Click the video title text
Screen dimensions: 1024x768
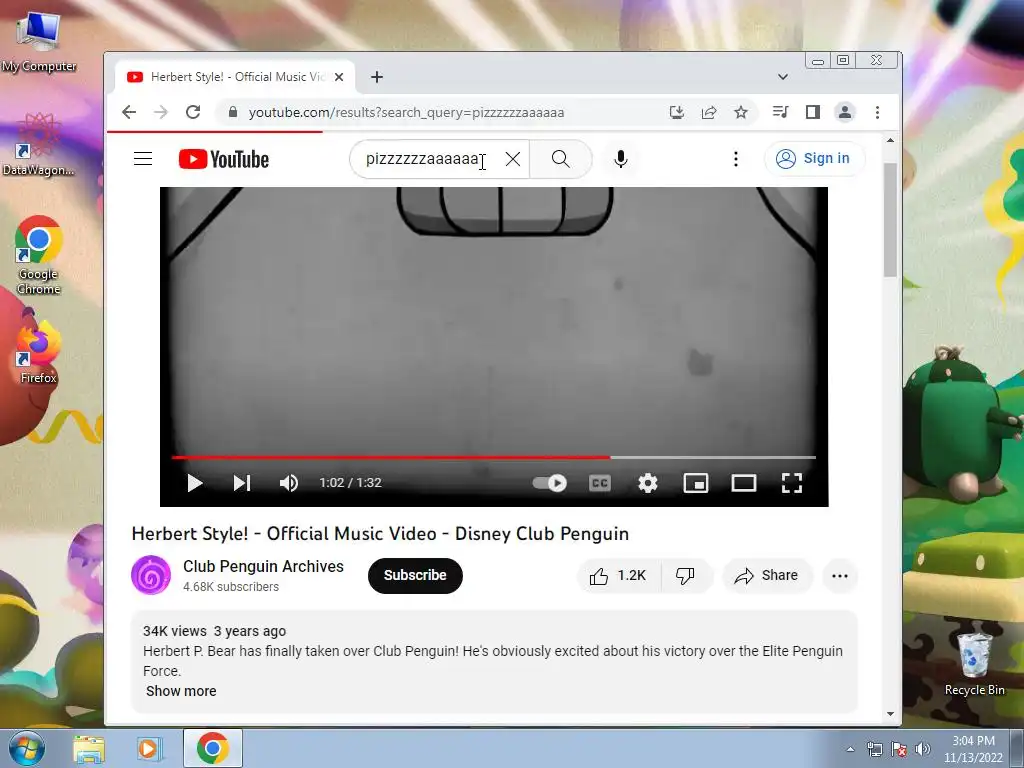tap(380, 534)
